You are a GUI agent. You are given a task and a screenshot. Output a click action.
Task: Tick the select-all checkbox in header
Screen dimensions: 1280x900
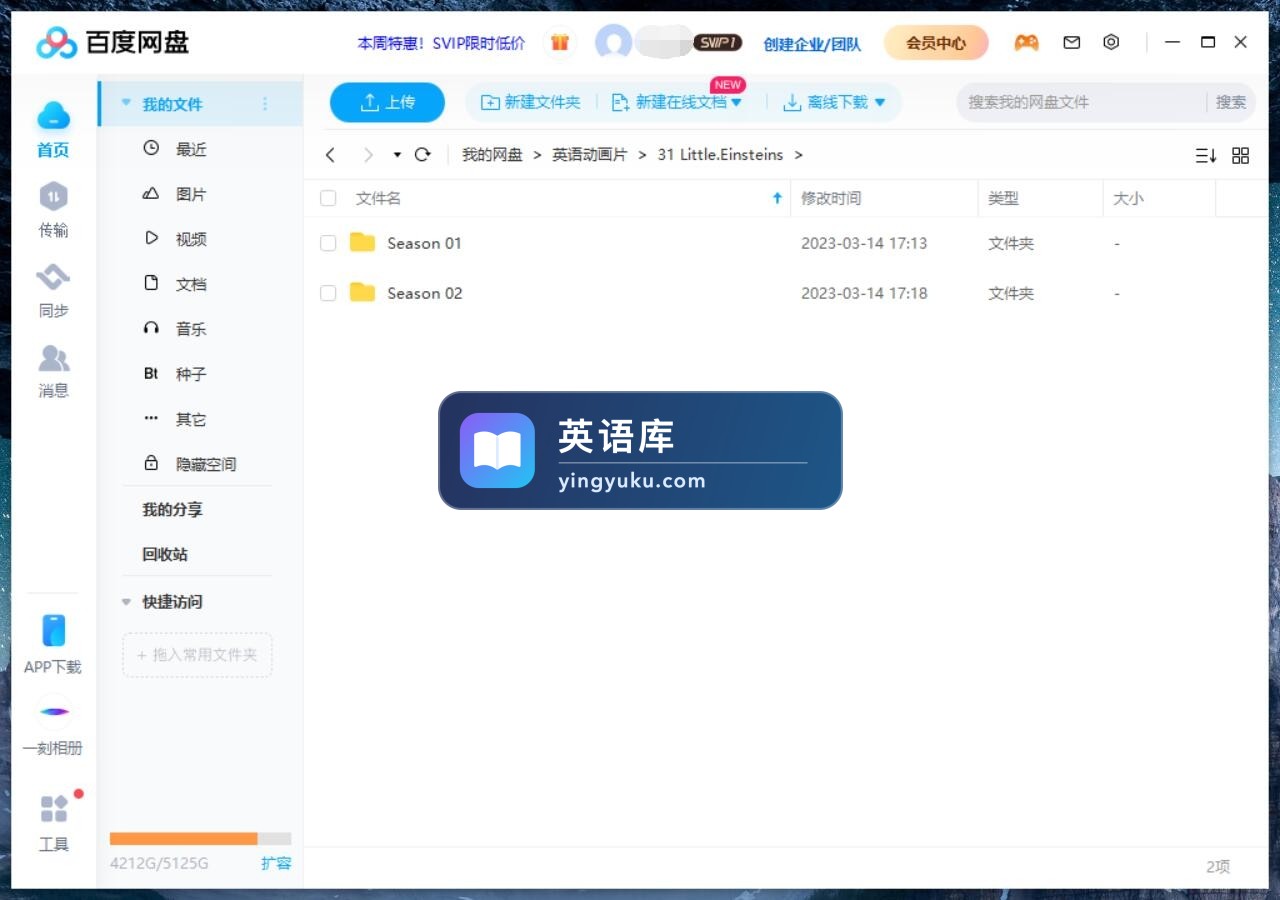[x=328, y=198]
